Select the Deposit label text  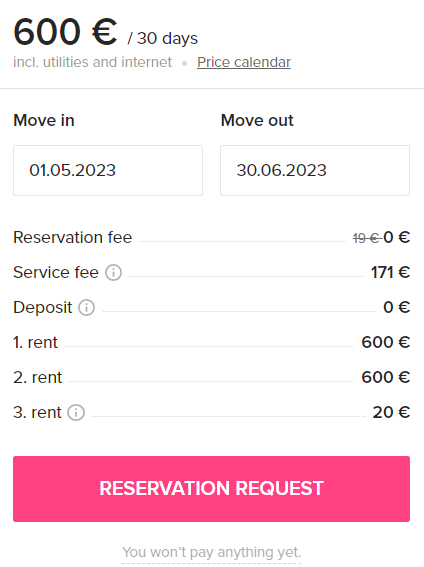click(43, 308)
